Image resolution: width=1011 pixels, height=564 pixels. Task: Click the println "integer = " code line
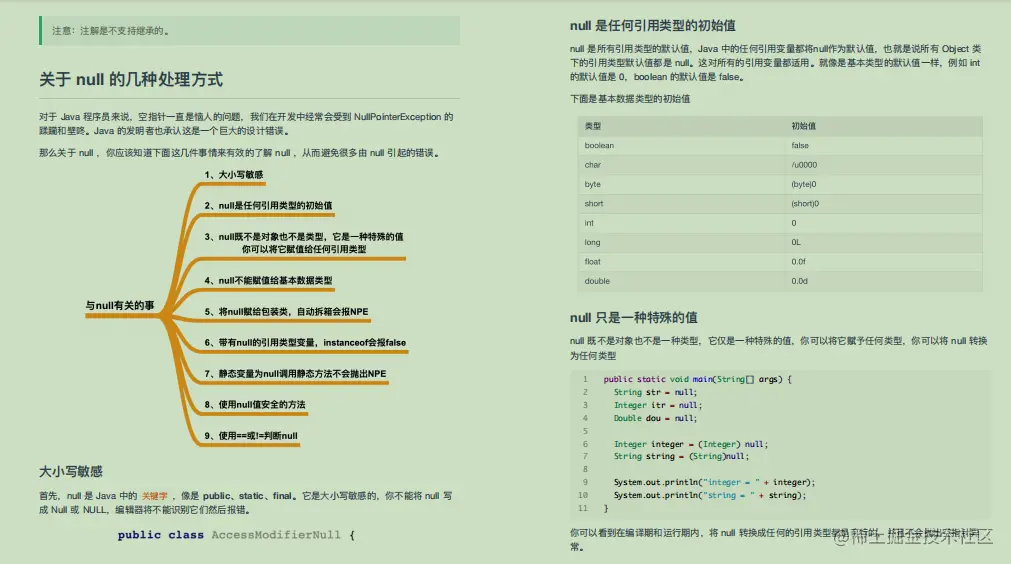[x=714, y=481]
